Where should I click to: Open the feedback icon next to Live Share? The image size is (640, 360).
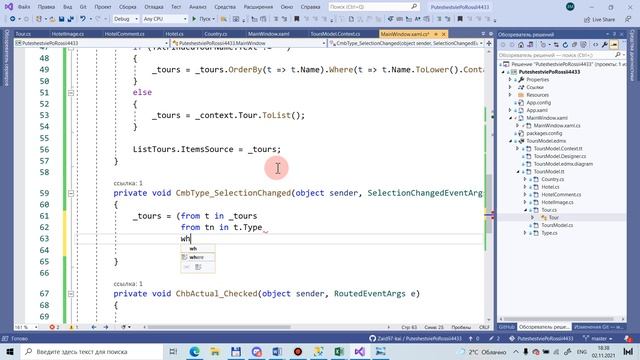click(x=628, y=19)
